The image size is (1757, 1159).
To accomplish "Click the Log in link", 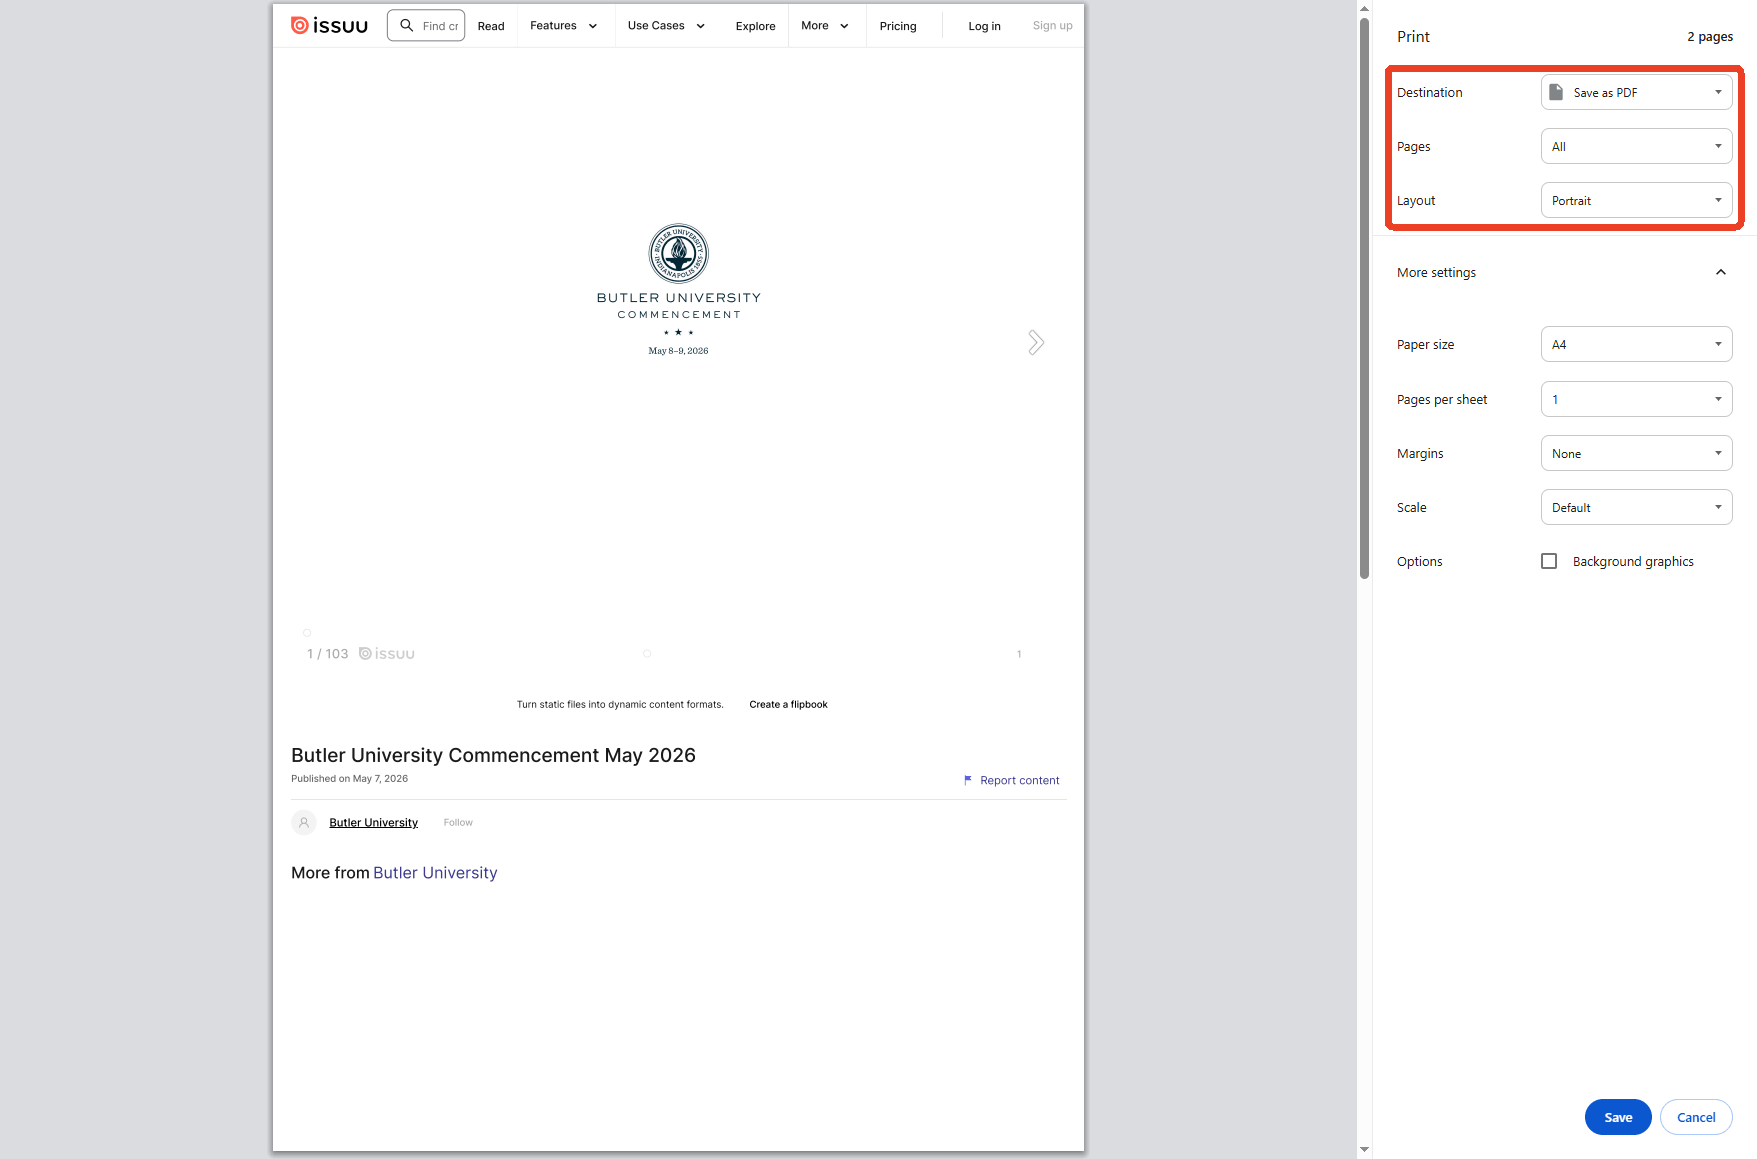I will (x=984, y=26).
